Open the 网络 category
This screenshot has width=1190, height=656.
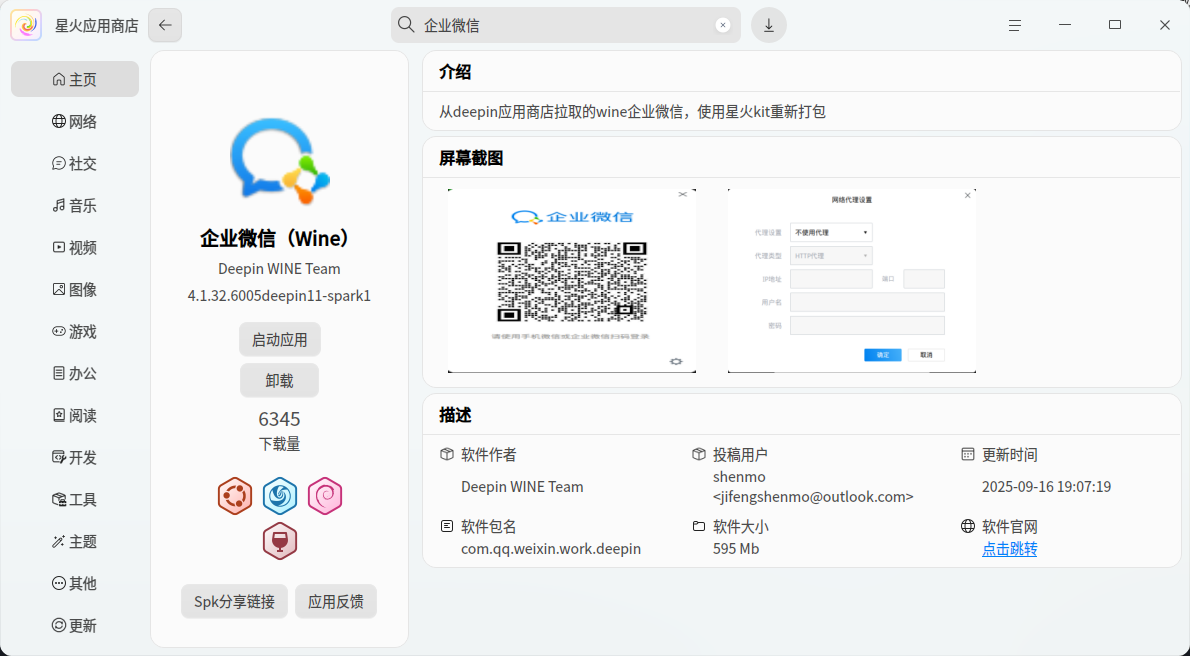[74, 121]
